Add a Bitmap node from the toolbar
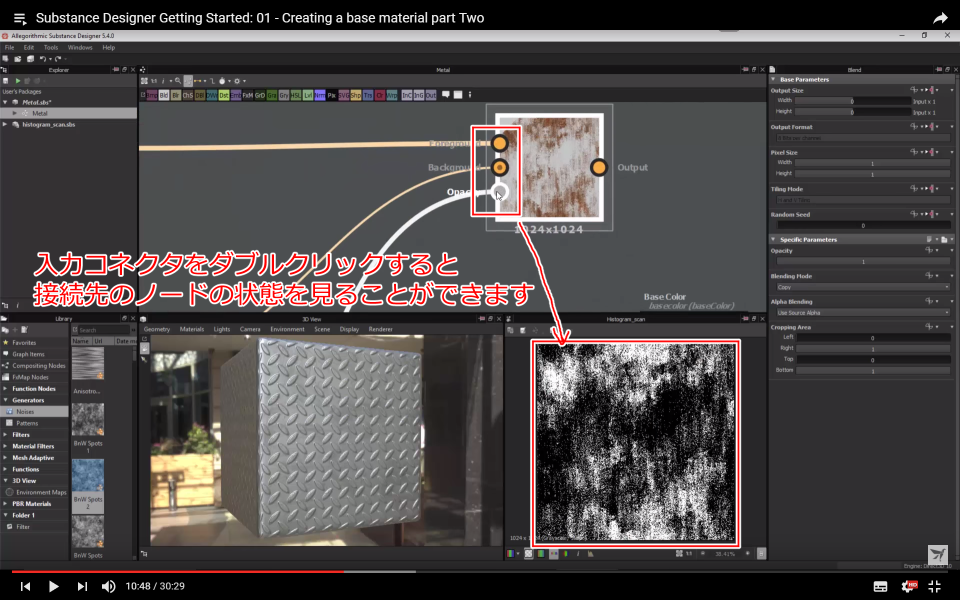Image resolution: width=960 pixels, height=600 pixels. (151, 95)
